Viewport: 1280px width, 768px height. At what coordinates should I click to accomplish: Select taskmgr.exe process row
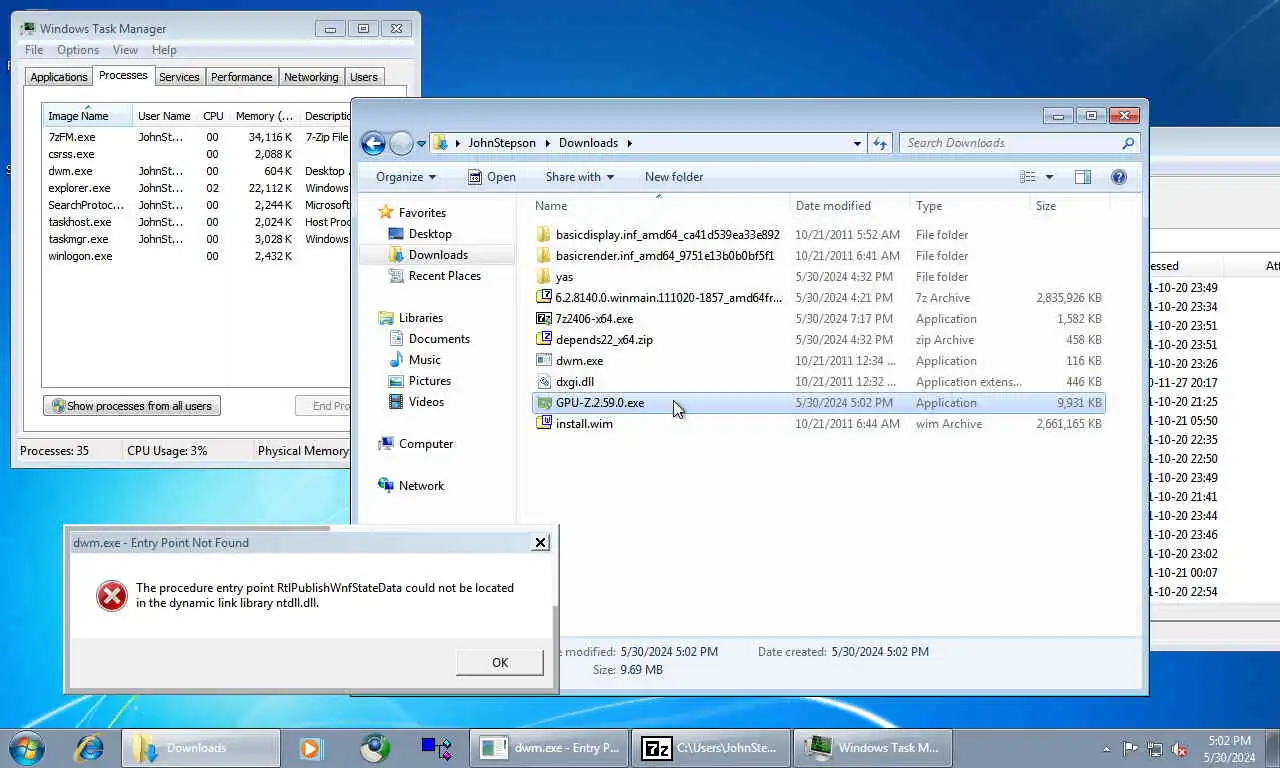(x=196, y=239)
